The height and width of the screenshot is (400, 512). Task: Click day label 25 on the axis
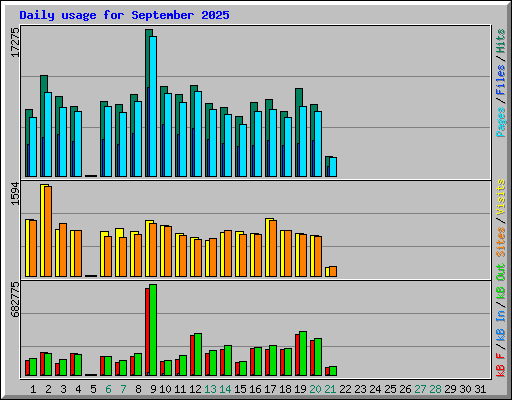coord(390,389)
